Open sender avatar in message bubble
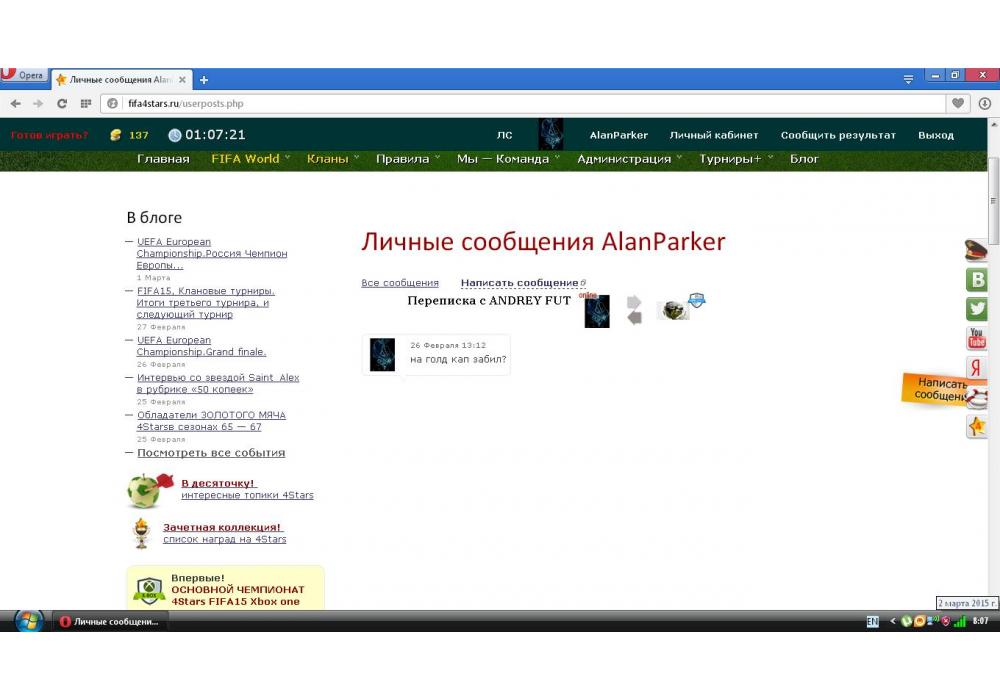 (382, 355)
